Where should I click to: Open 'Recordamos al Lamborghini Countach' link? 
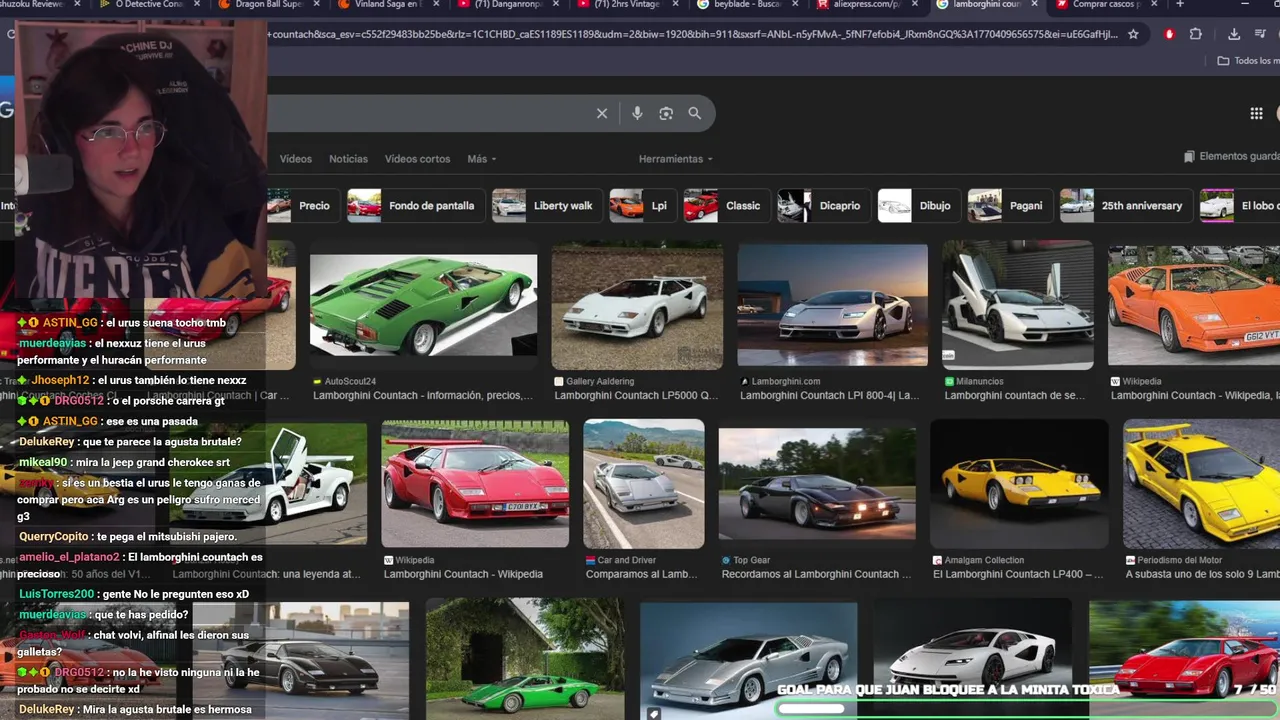point(817,574)
